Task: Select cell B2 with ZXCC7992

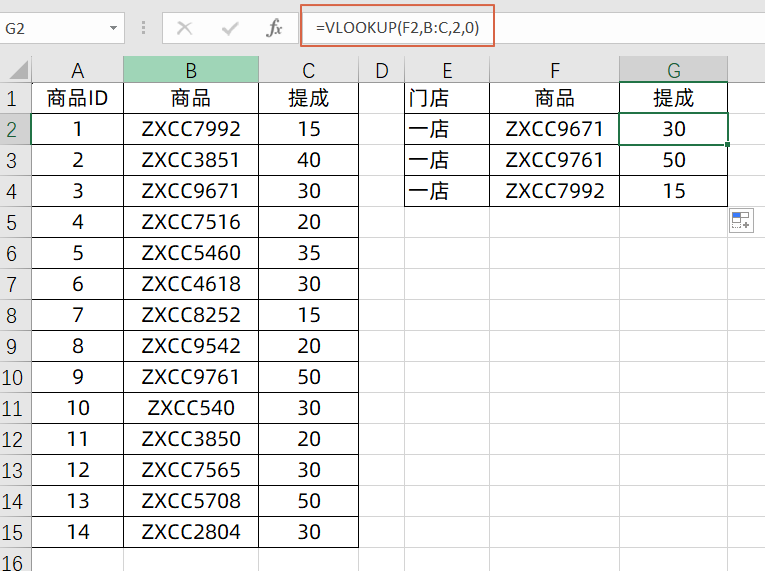Action: click(x=191, y=129)
